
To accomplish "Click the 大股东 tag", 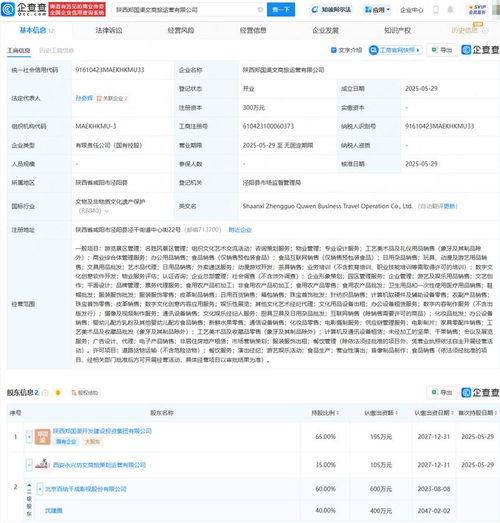I will pyautogui.click(x=92, y=442).
